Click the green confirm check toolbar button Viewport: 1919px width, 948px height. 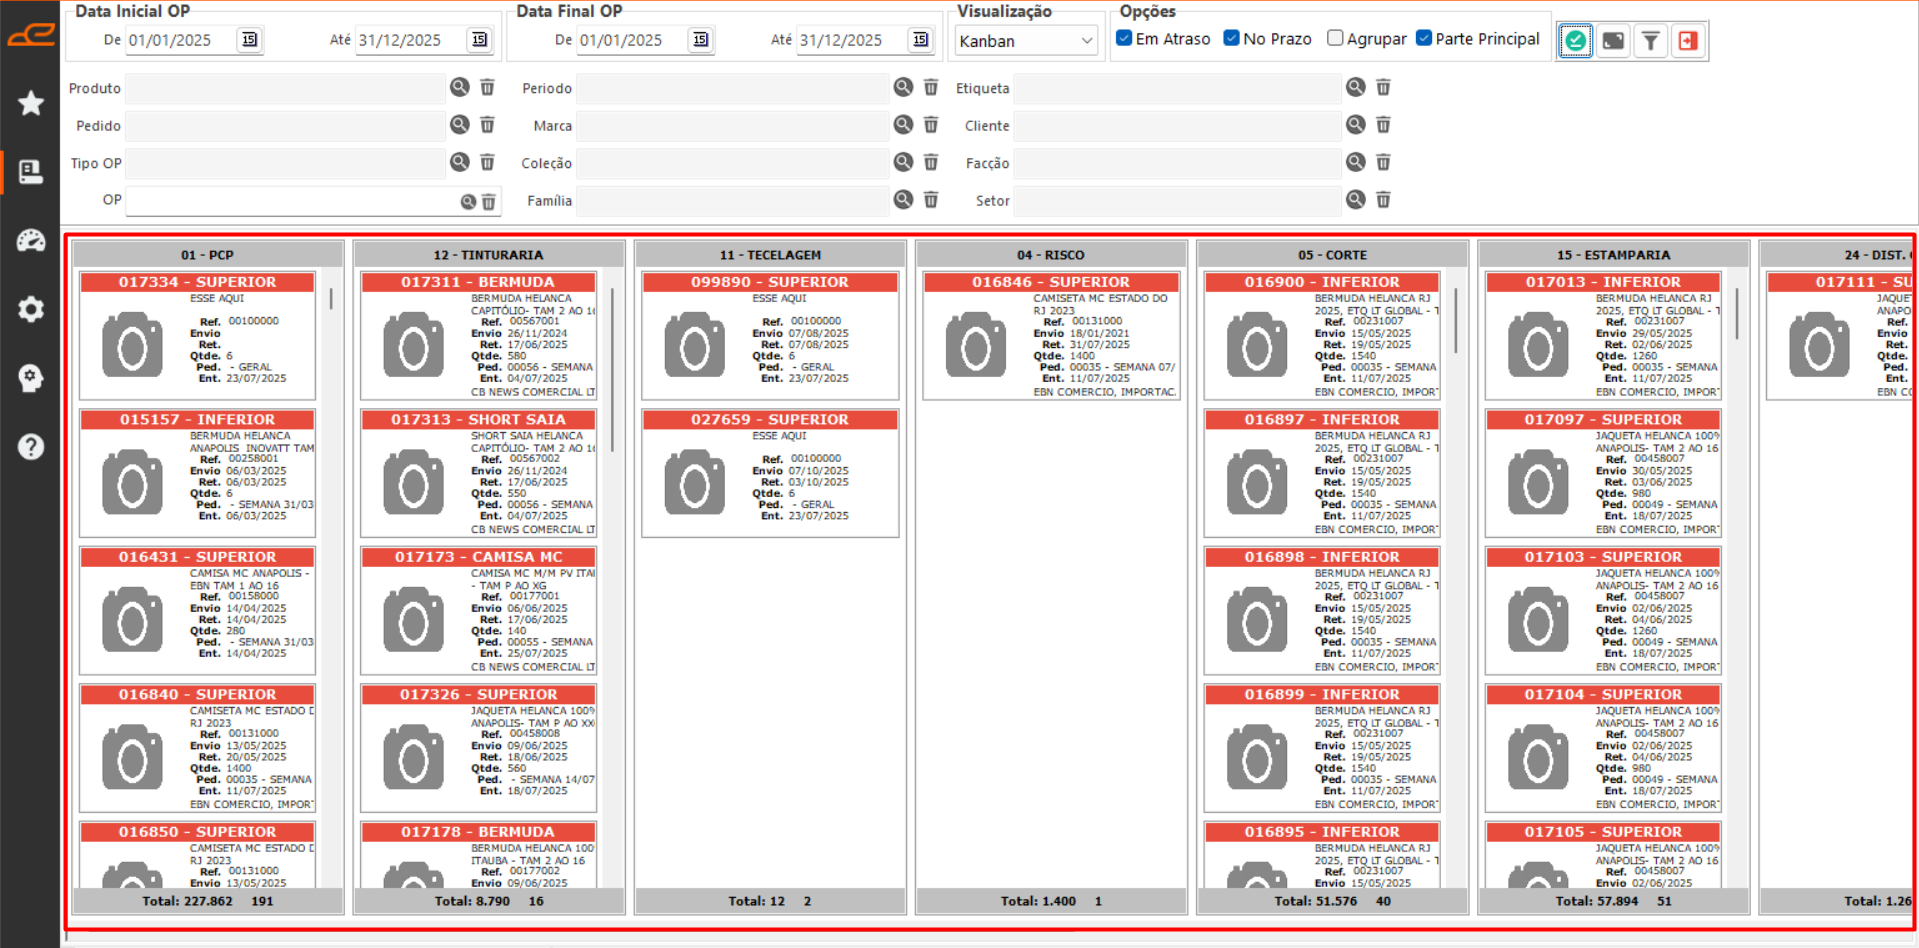[x=1575, y=41]
